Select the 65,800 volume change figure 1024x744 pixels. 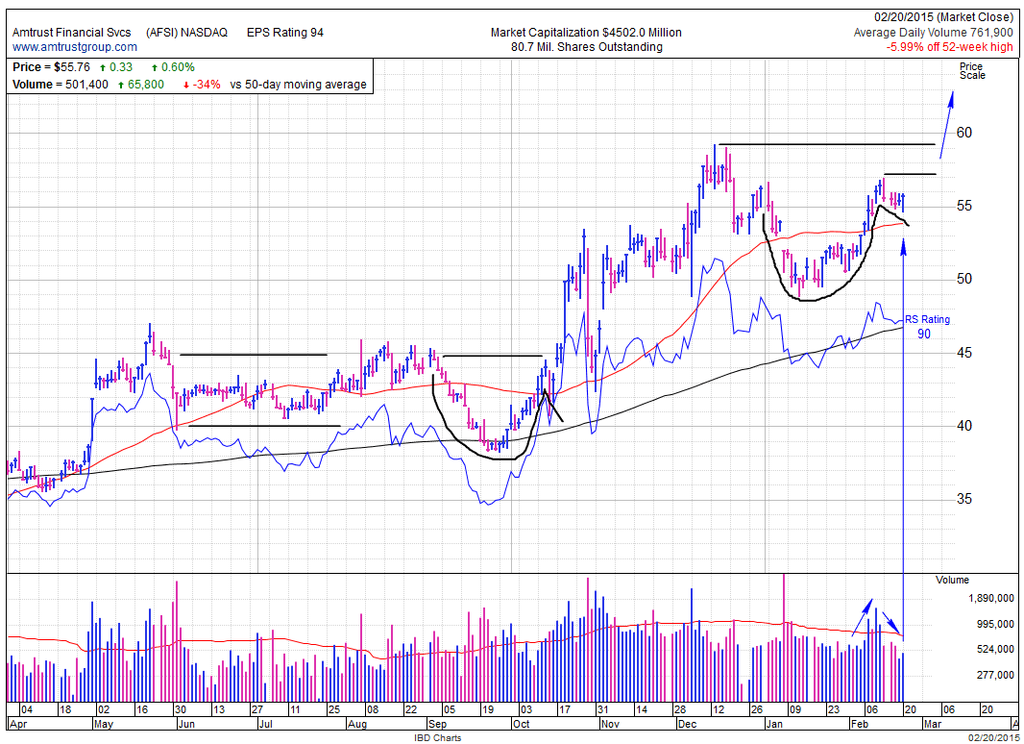(x=145, y=84)
